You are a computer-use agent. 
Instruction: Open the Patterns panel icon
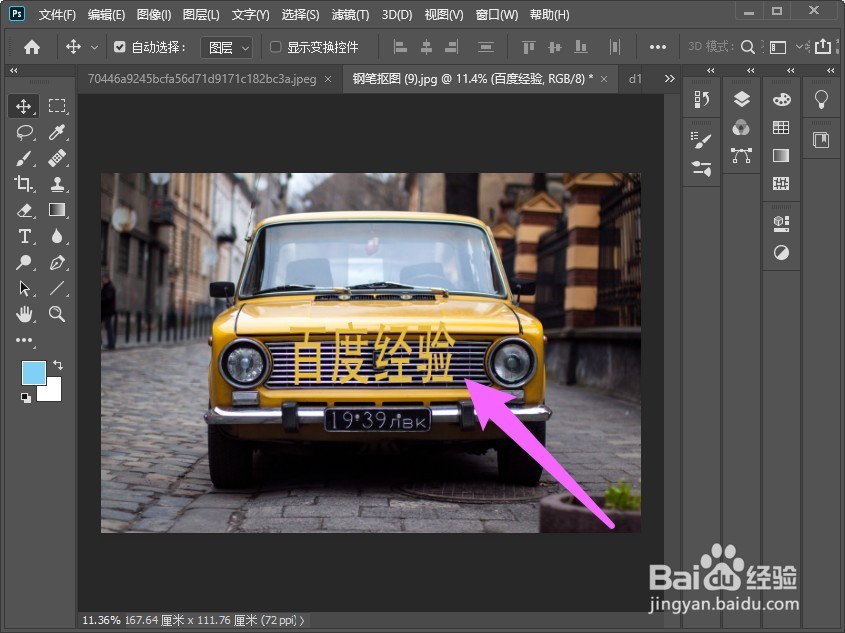tap(781, 184)
